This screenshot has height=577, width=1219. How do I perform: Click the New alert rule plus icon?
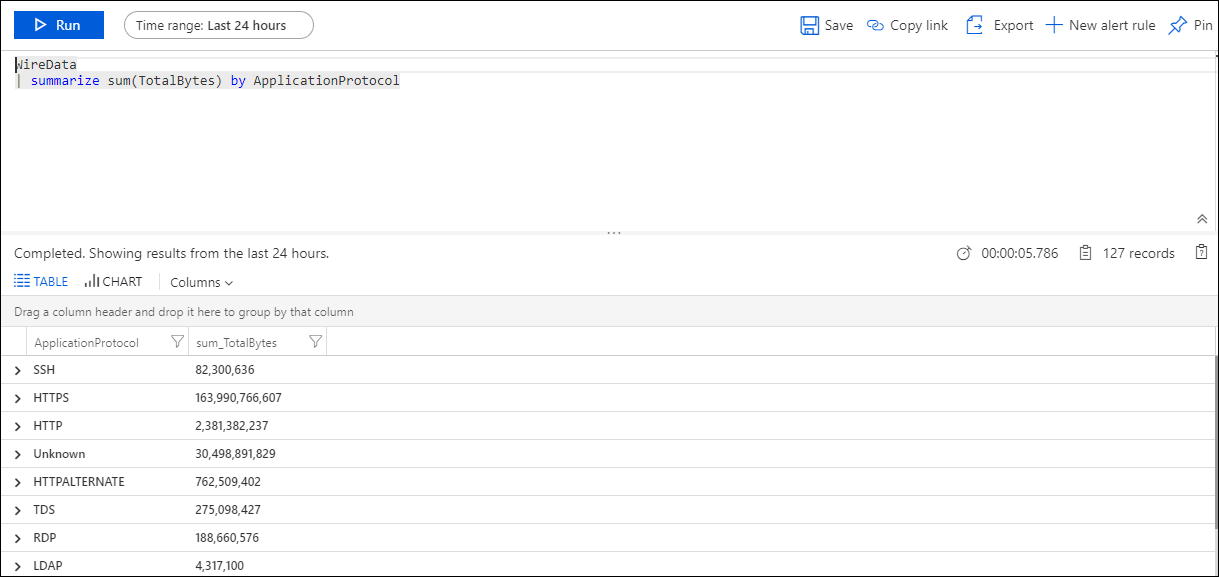1053,25
